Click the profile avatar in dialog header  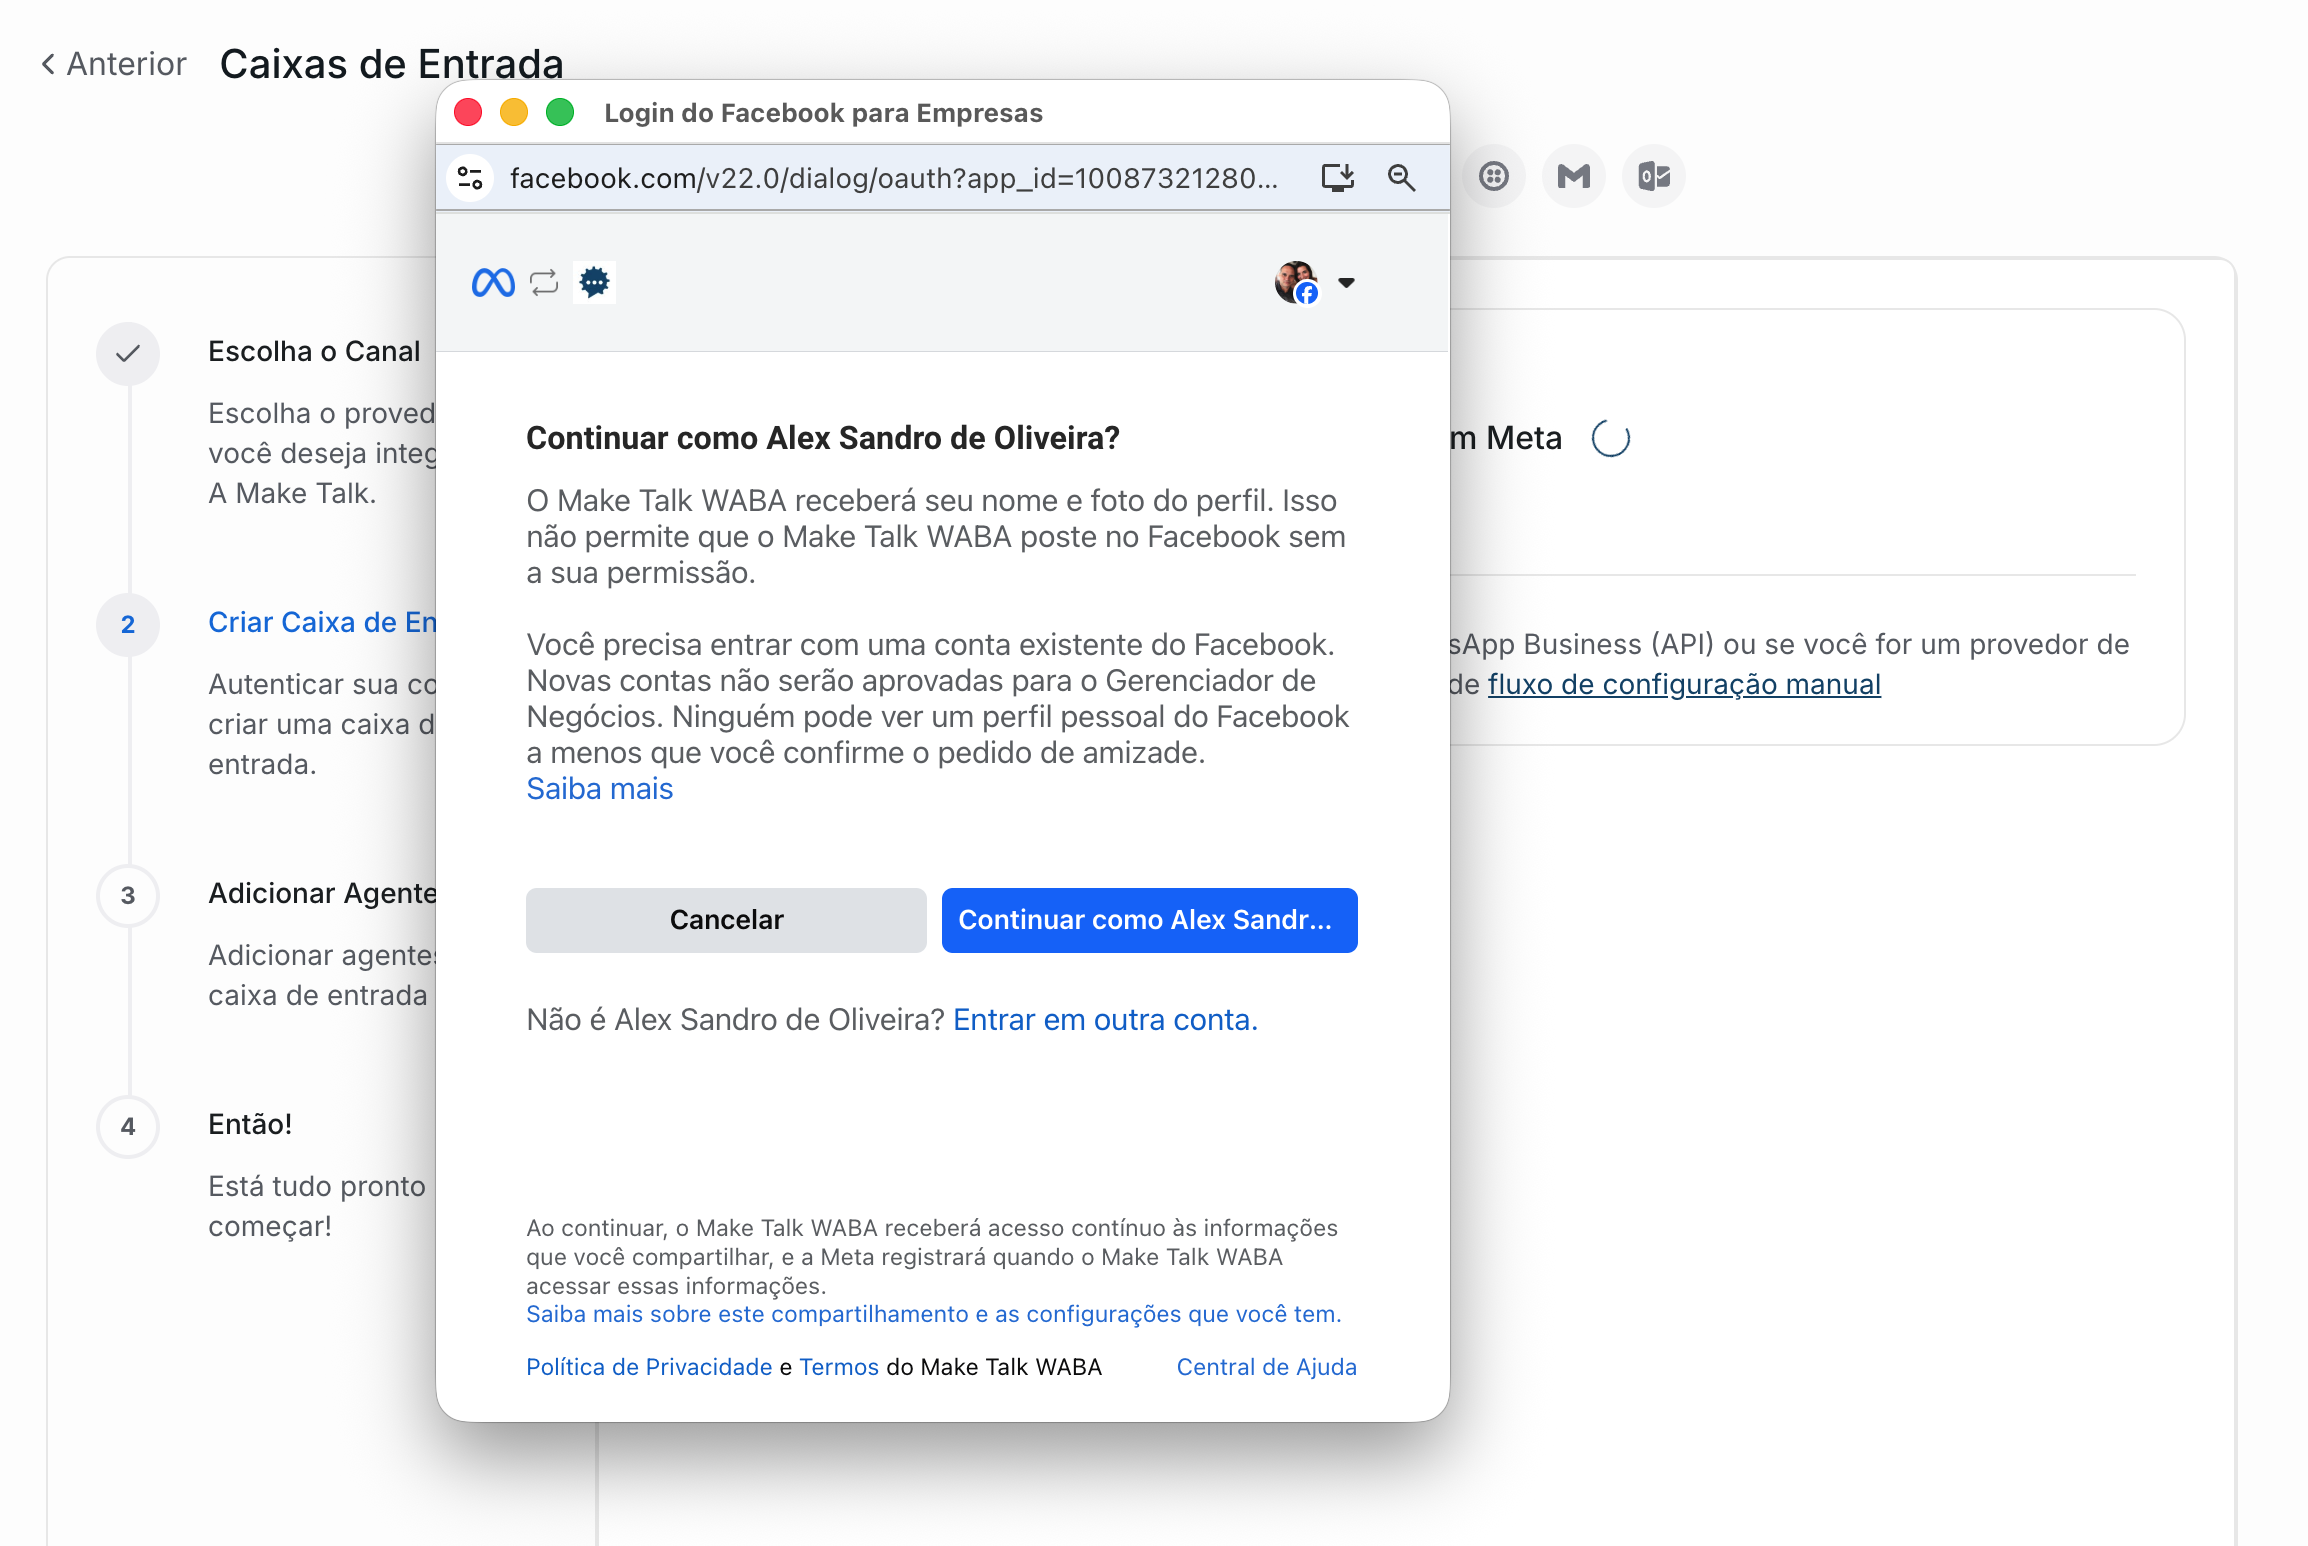[1296, 283]
